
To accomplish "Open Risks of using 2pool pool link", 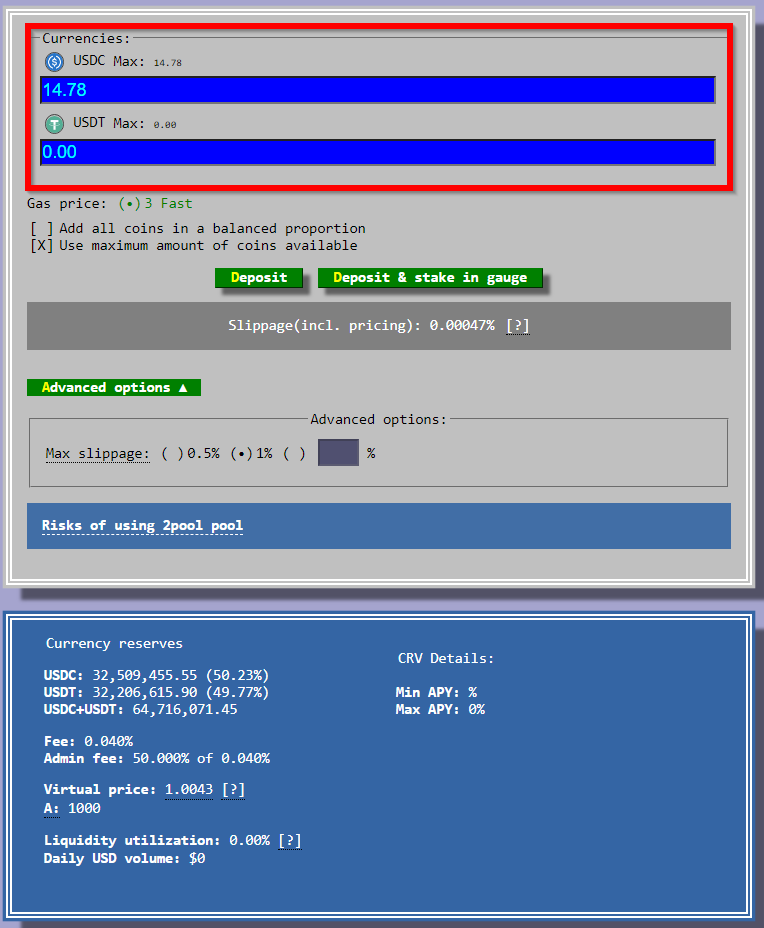I will point(142,526).
